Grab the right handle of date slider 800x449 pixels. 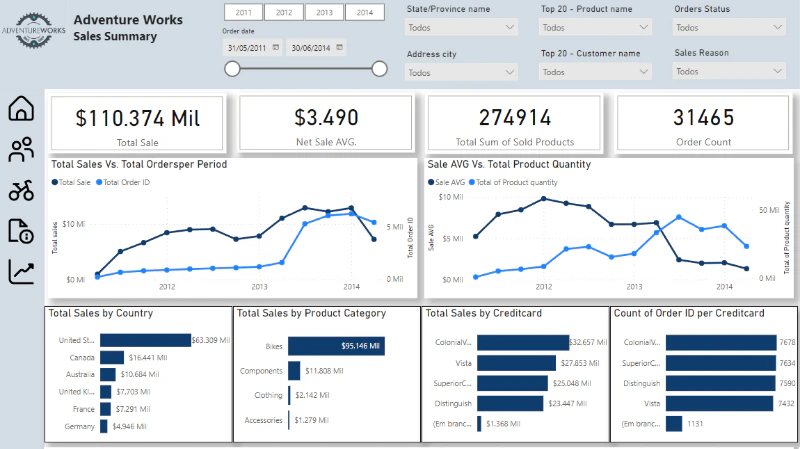379,69
